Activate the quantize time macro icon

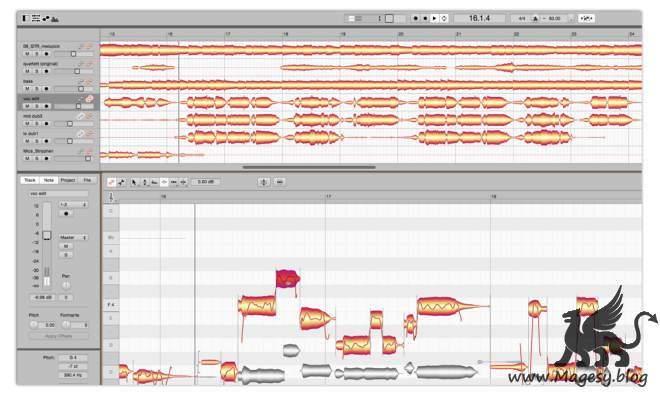click(x=279, y=182)
